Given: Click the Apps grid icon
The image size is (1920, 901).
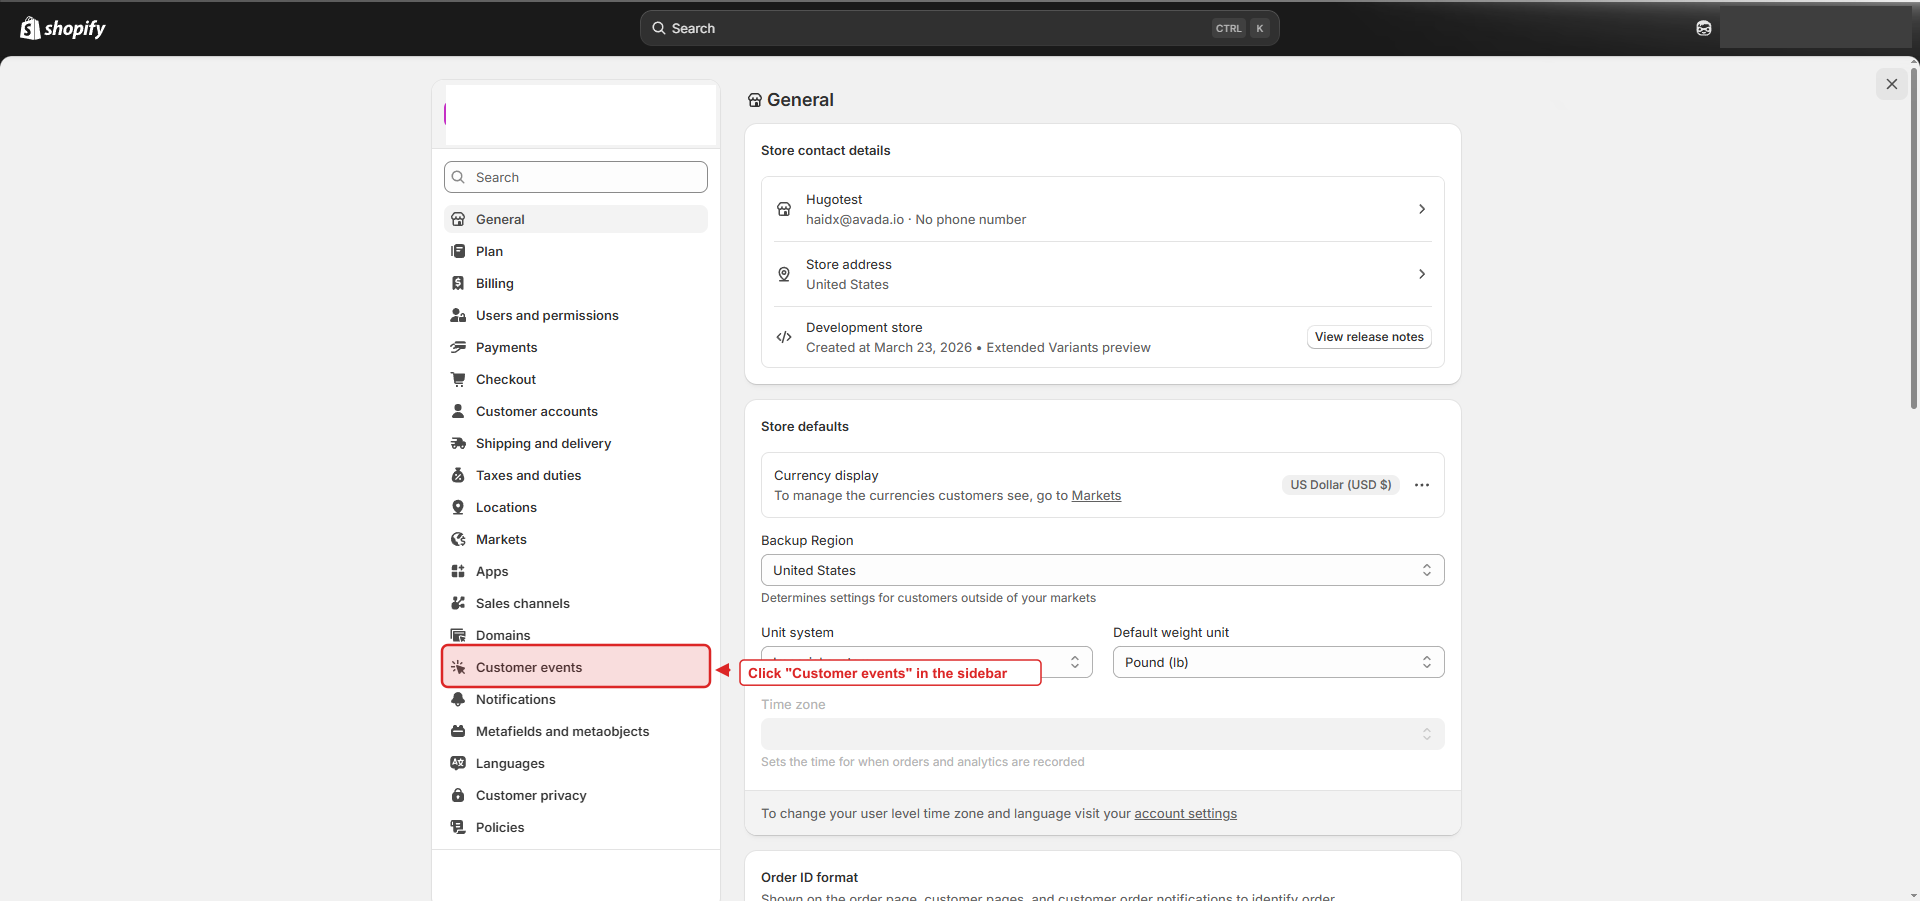Looking at the screenshot, I should (x=458, y=571).
